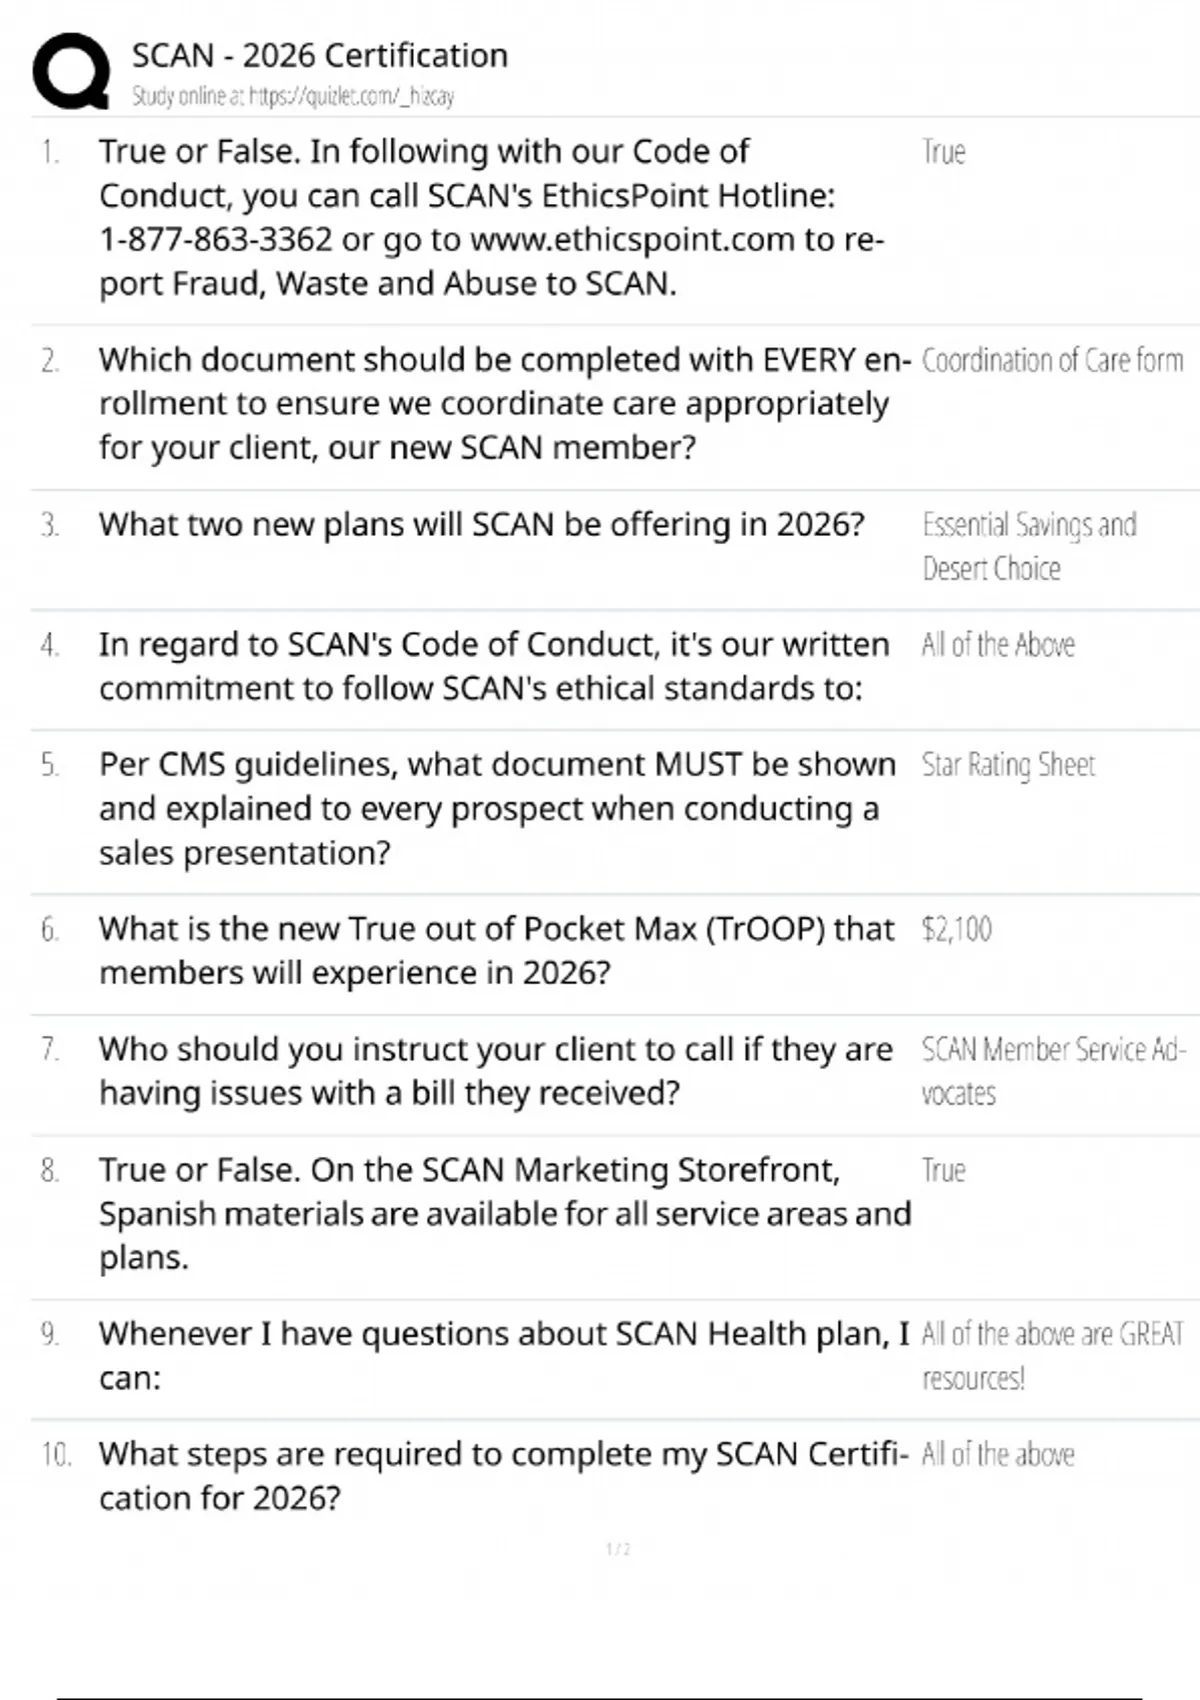This screenshot has width=1200, height=1700.
Task: Open the quizlet.com study link
Action: pyautogui.click(x=293, y=97)
